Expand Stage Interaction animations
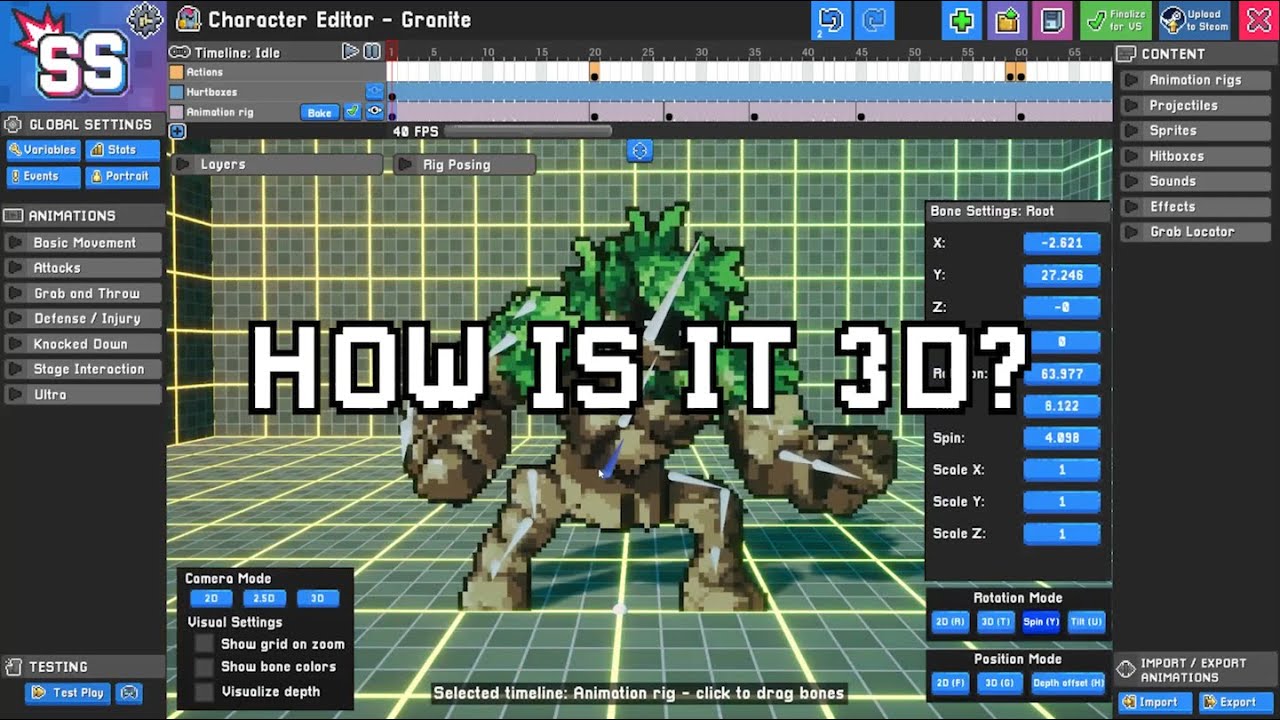 coord(84,369)
